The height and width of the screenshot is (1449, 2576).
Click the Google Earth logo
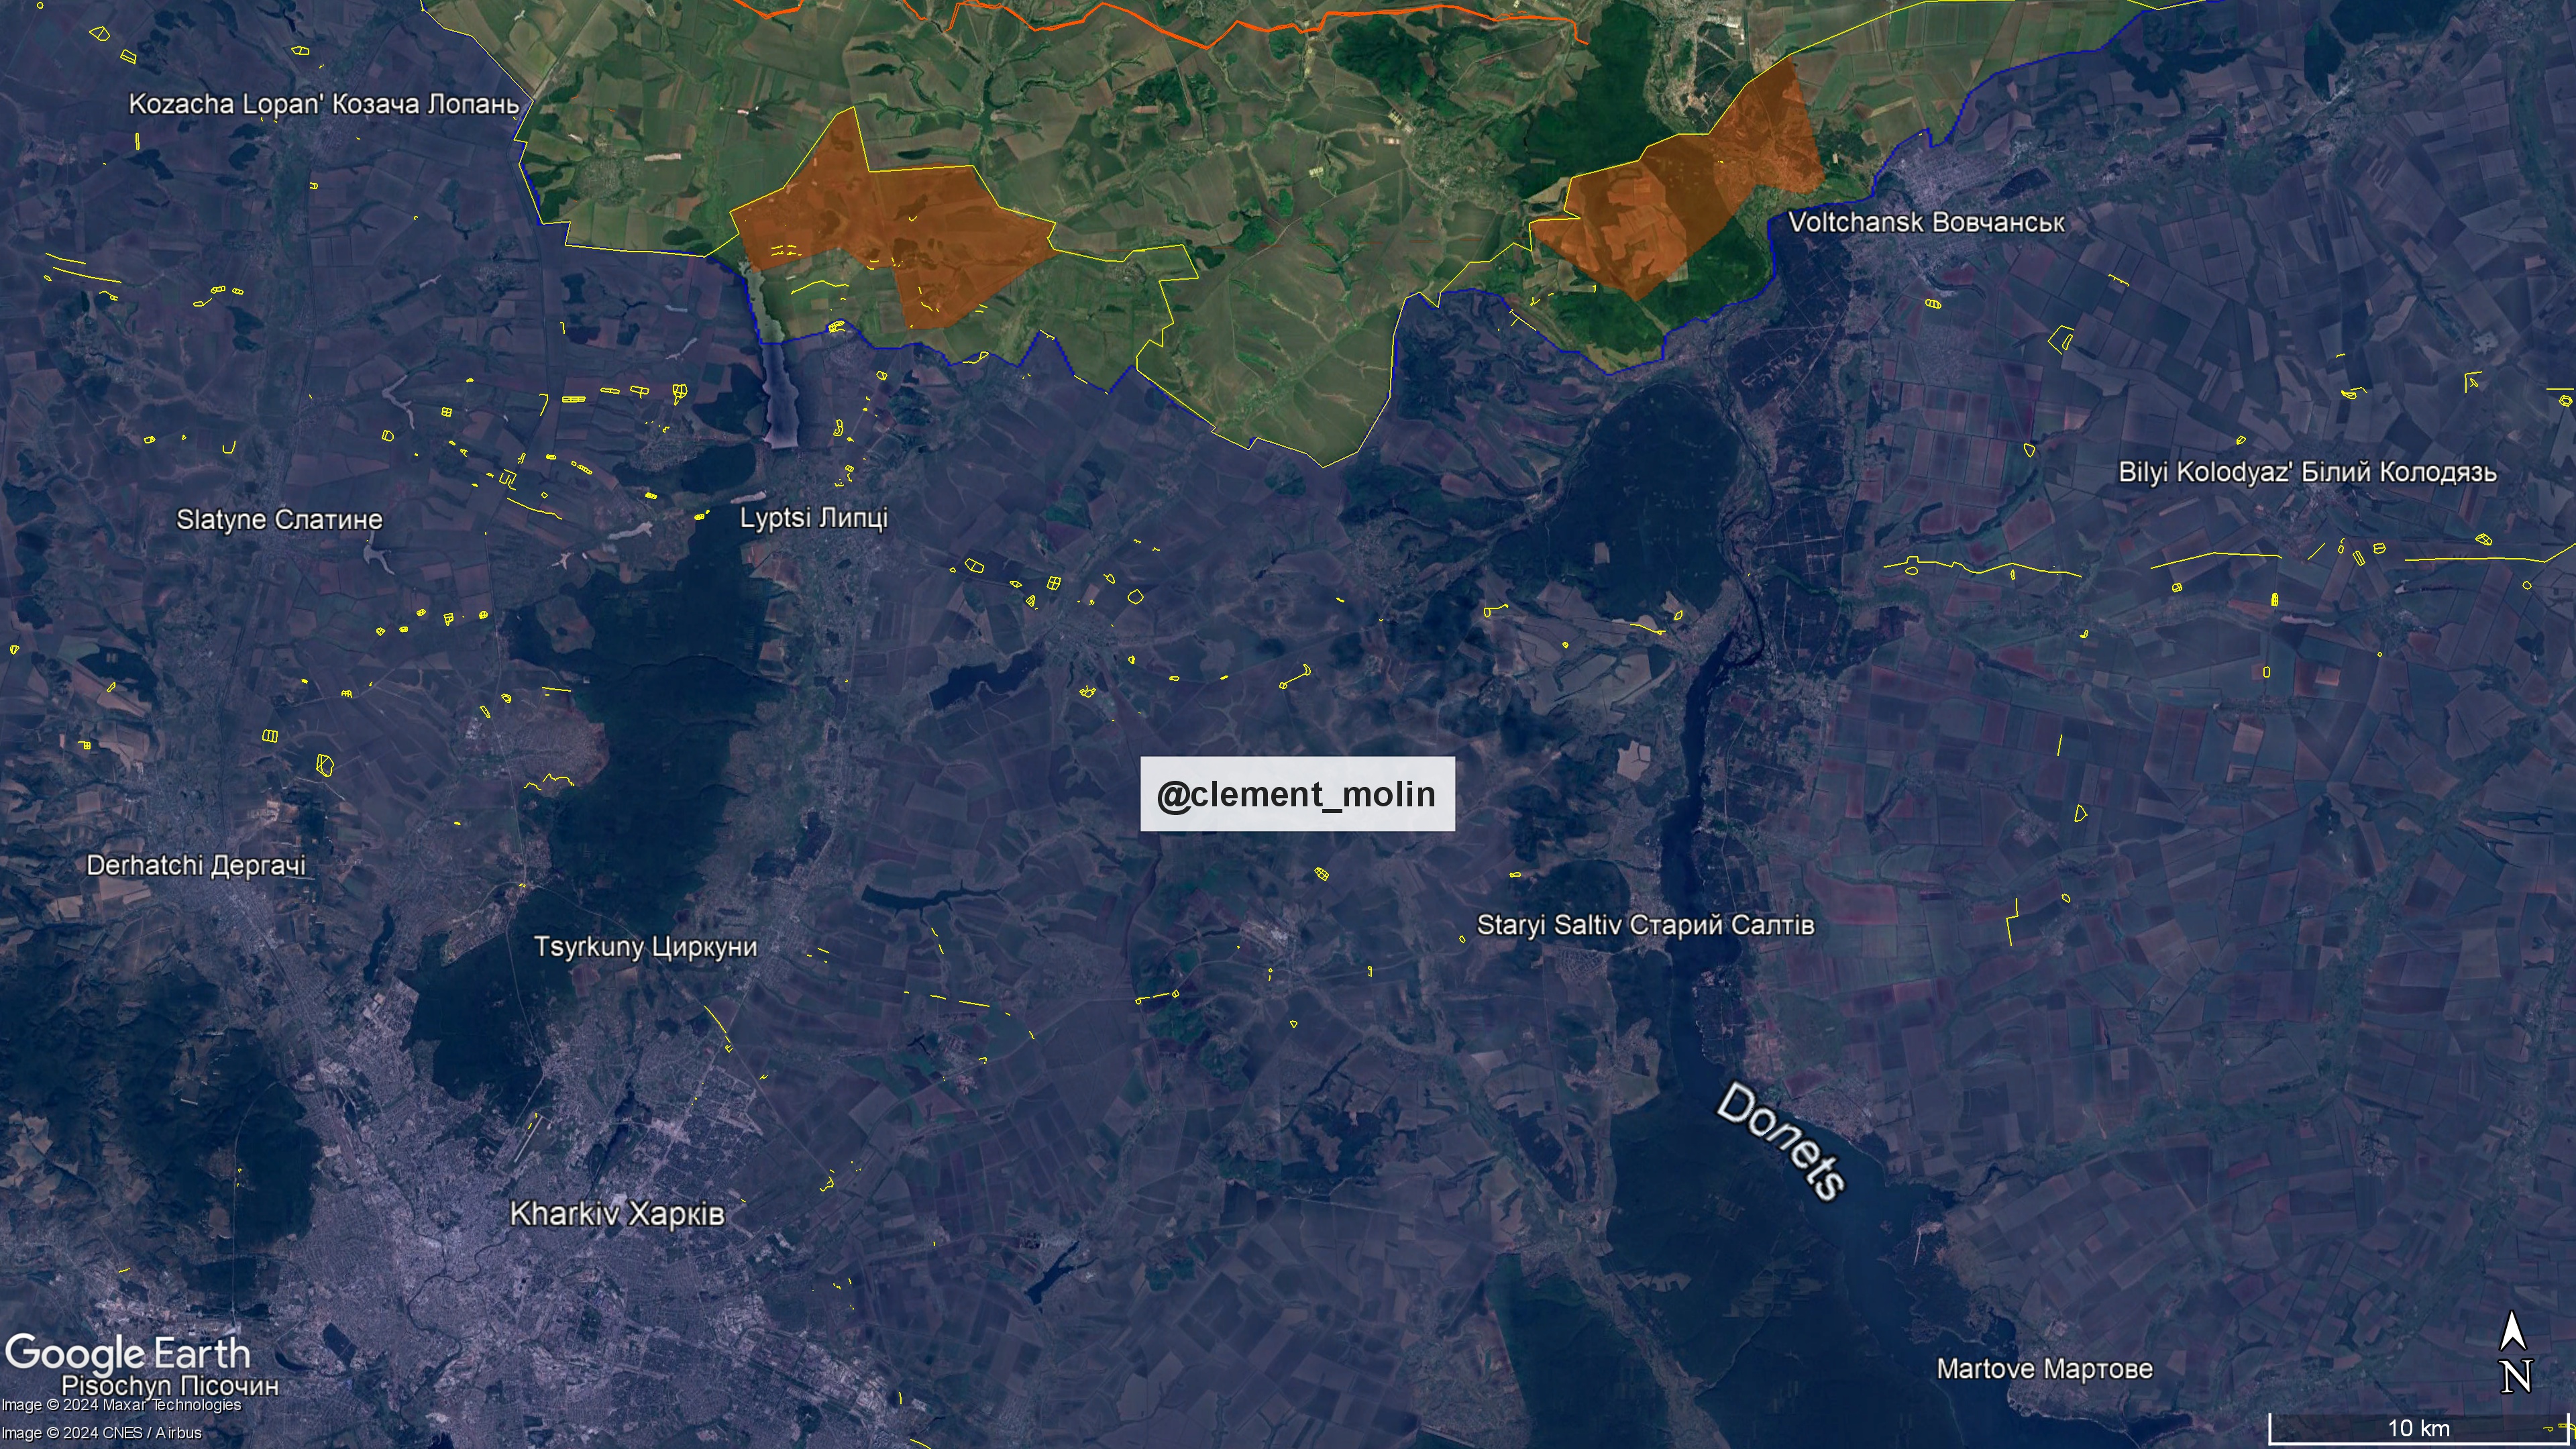[127, 1353]
